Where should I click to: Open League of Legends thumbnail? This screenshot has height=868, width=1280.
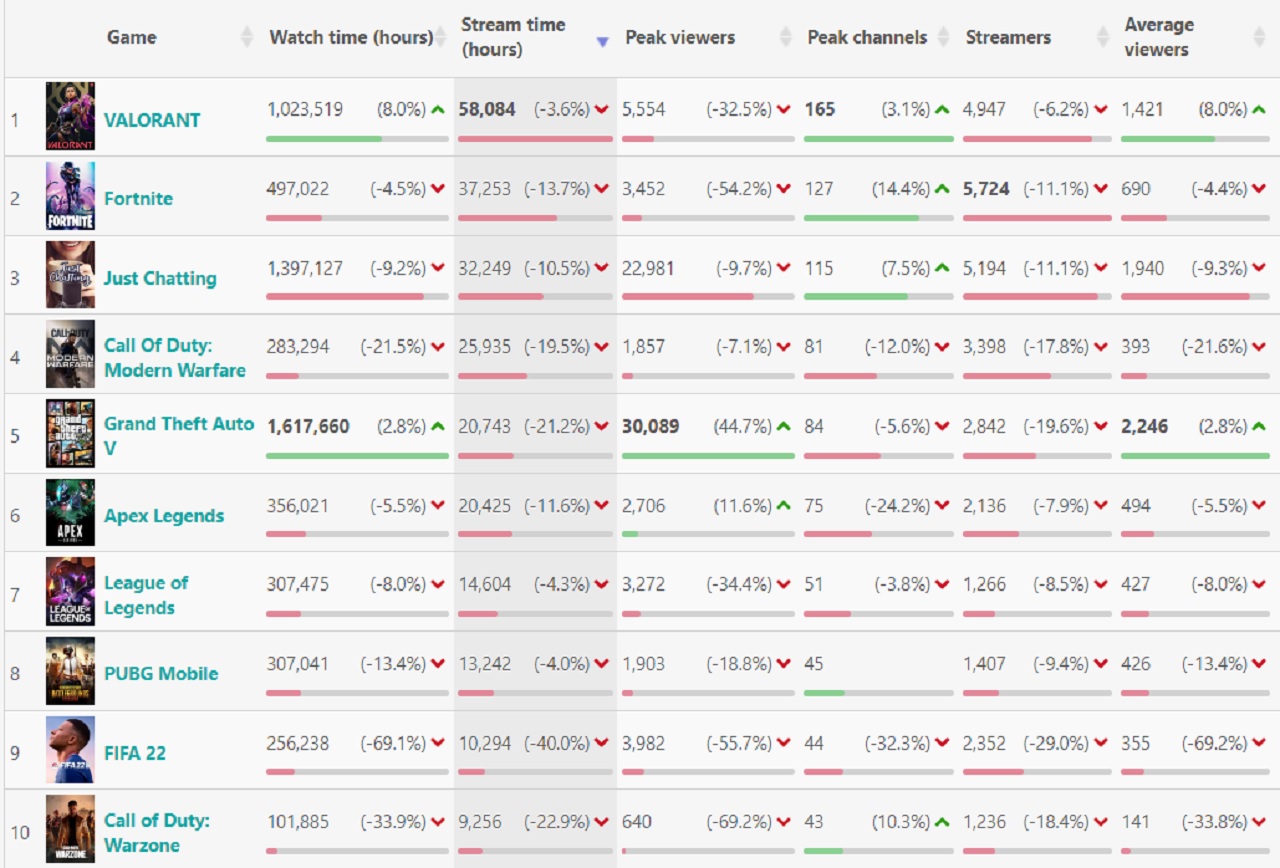coord(70,591)
